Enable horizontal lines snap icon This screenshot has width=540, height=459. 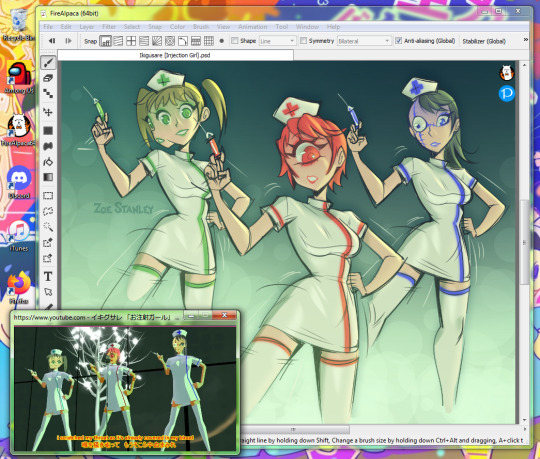144,41
